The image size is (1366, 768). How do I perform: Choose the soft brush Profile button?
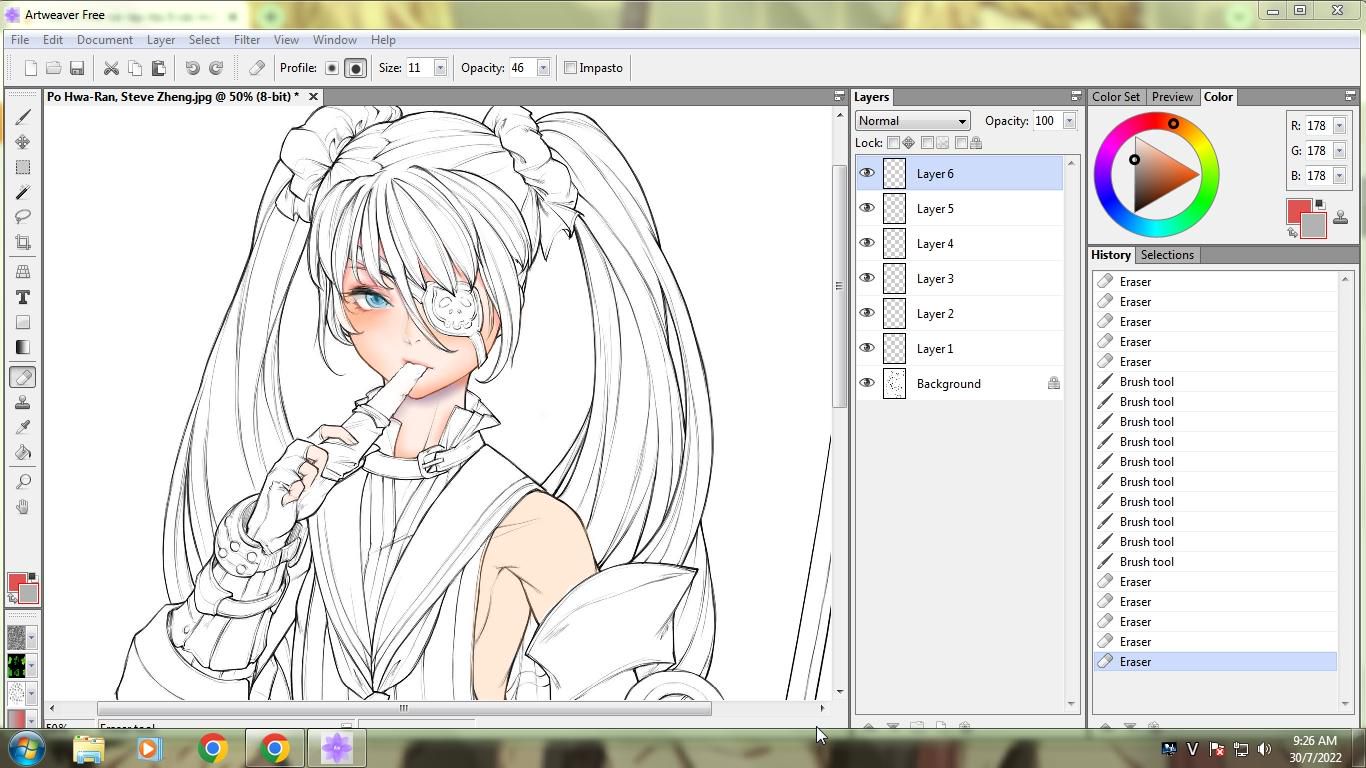[x=332, y=68]
